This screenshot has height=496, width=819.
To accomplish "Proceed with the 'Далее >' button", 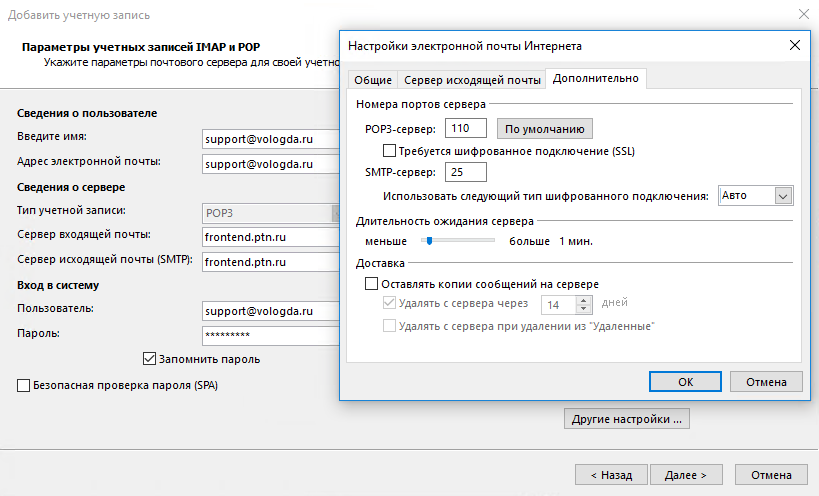I will coord(687,475).
